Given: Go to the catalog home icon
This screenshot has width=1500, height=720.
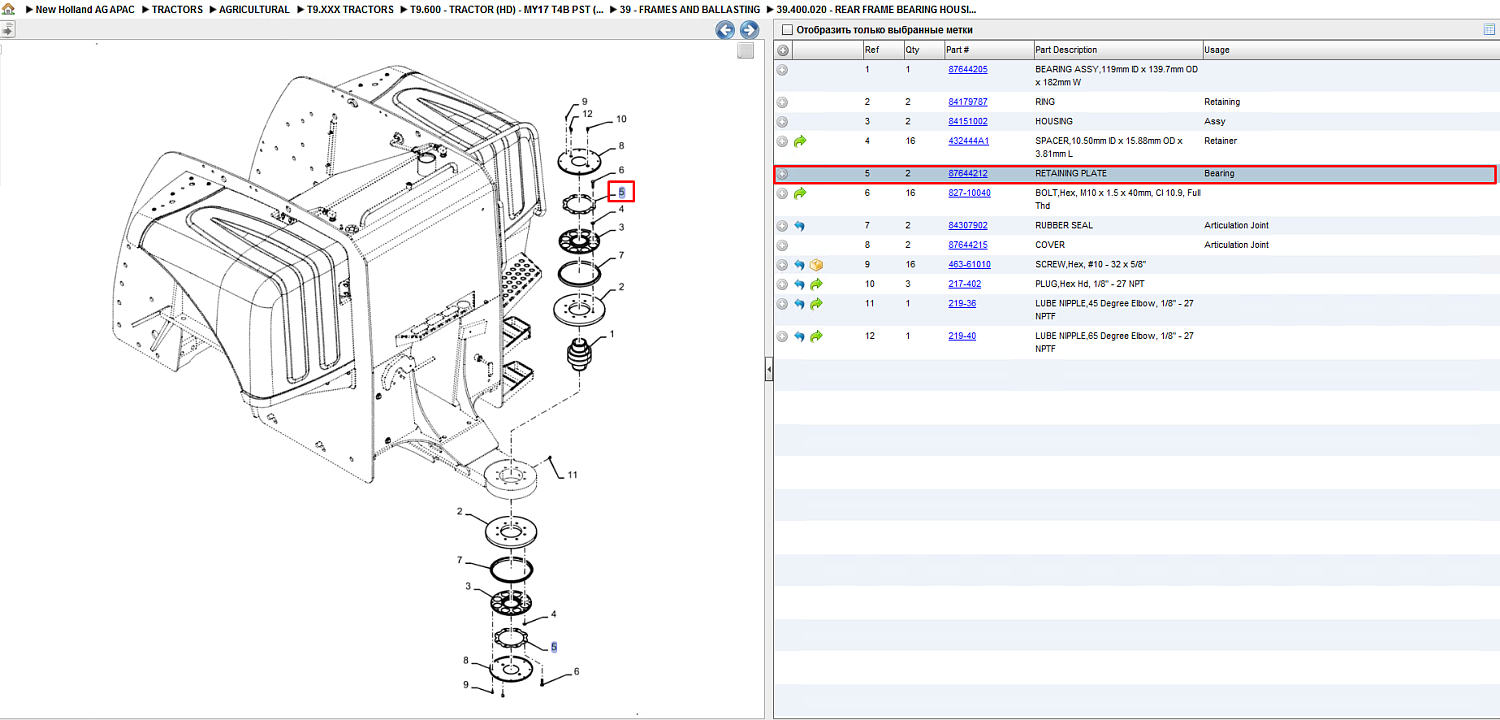Looking at the screenshot, I should [x=8, y=9].
